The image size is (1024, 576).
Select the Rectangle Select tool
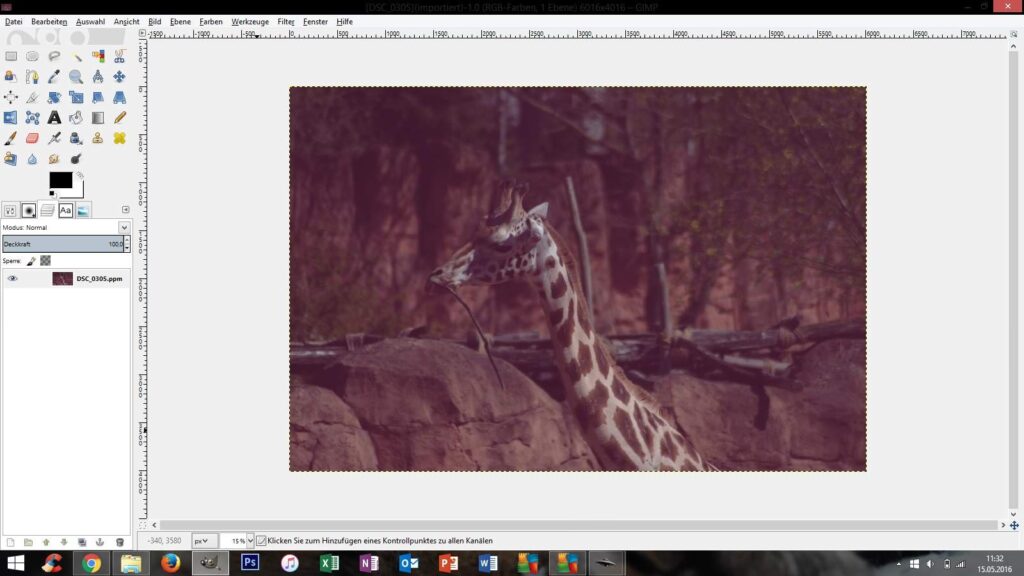click(x=11, y=57)
